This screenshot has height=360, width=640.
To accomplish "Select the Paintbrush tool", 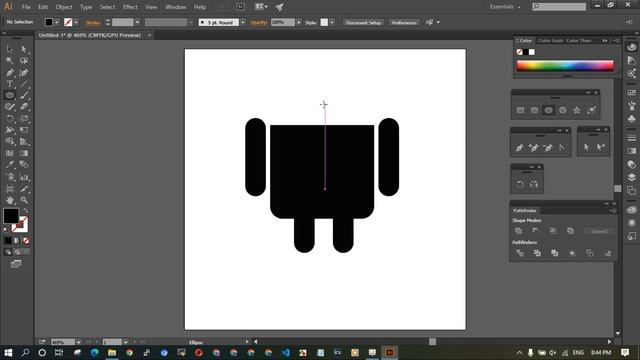I will (24, 96).
